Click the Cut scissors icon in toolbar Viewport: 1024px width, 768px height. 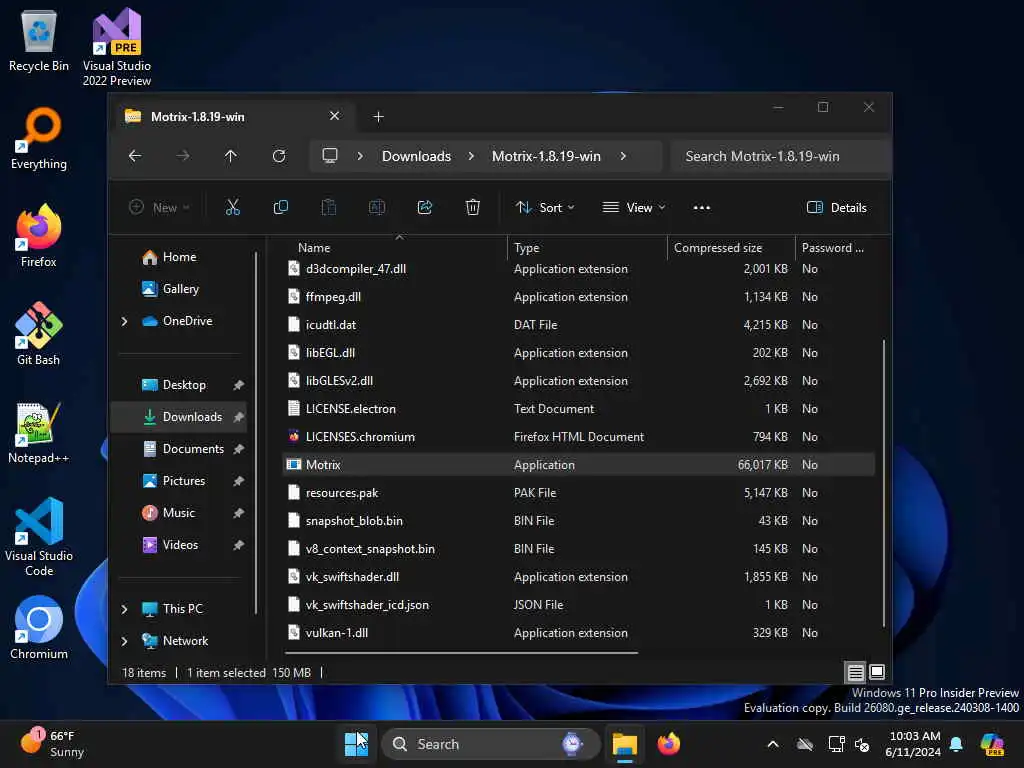click(x=232, y=208)
